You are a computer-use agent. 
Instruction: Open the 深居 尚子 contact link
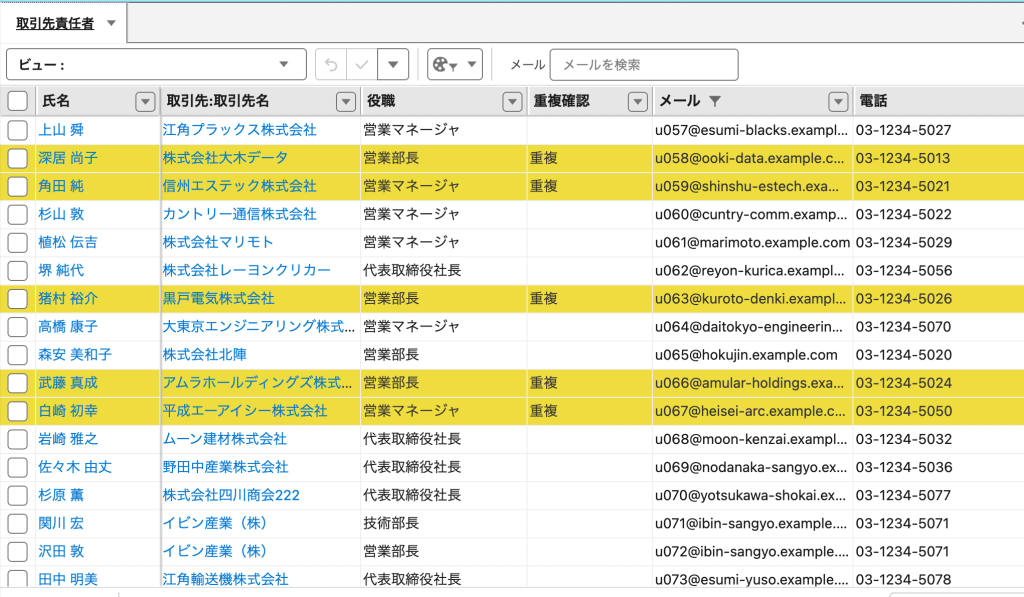point(68,158)
